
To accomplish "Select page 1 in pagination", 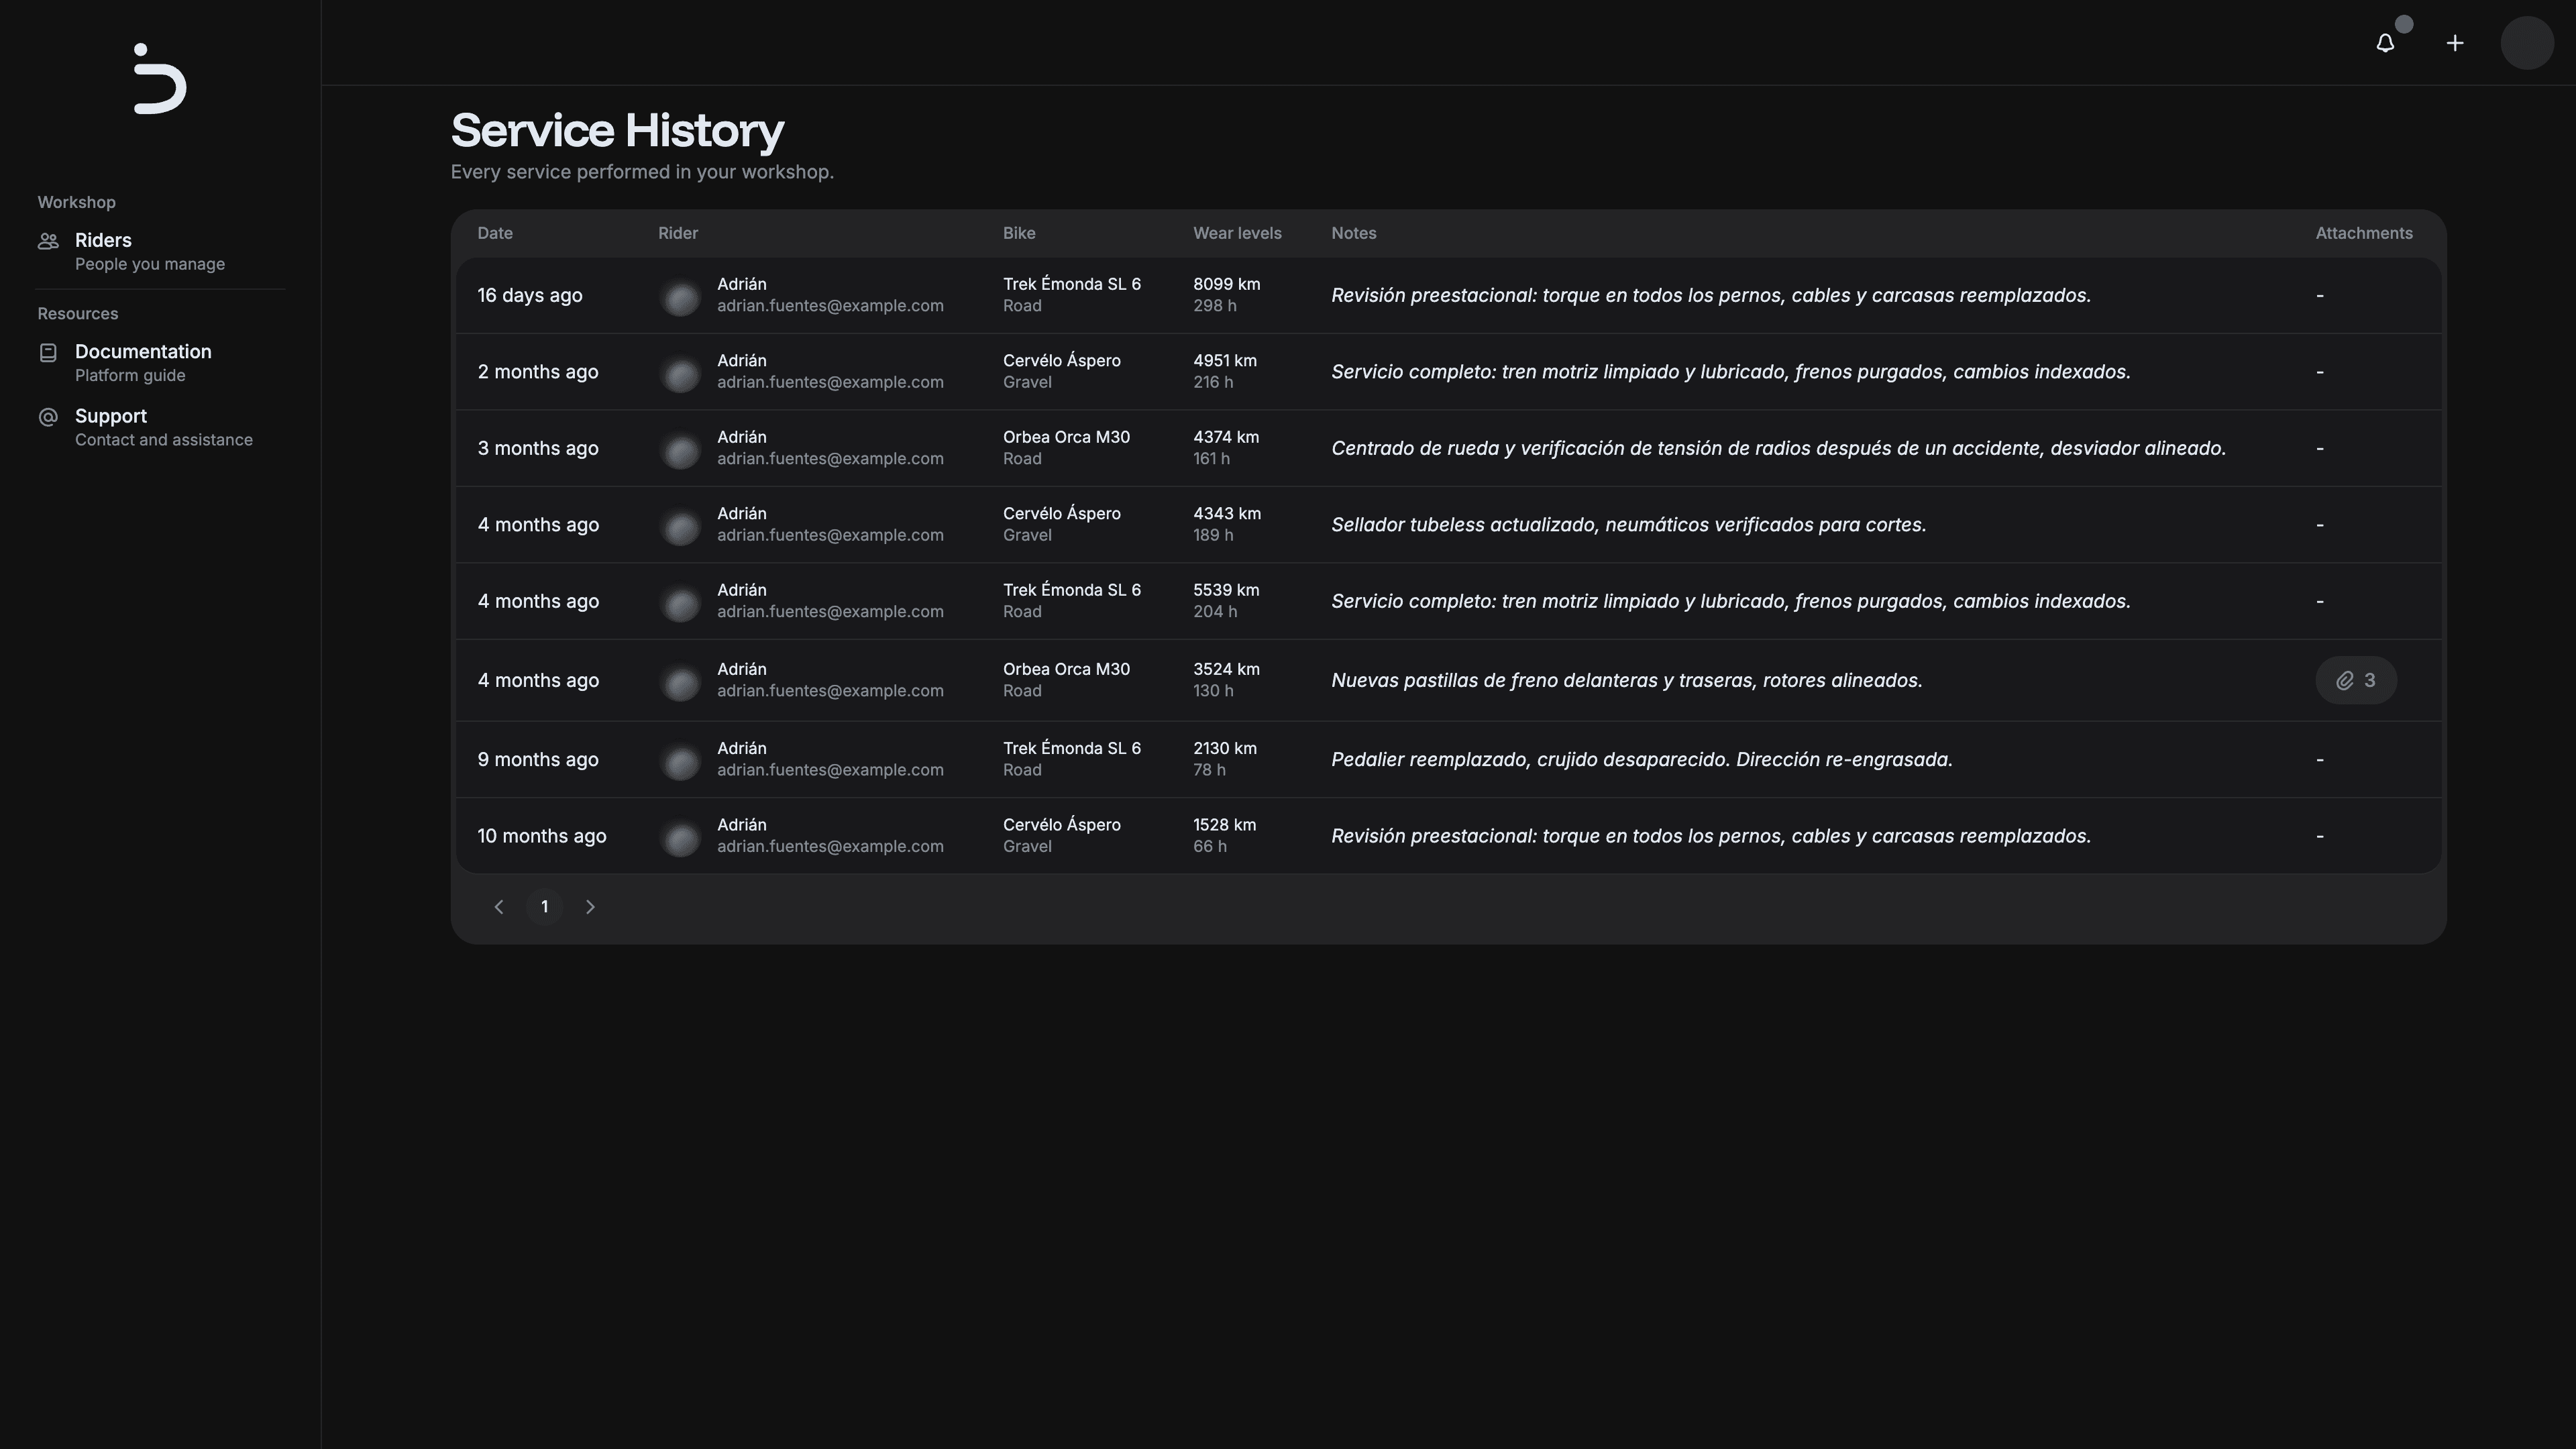I will (544, 907).
